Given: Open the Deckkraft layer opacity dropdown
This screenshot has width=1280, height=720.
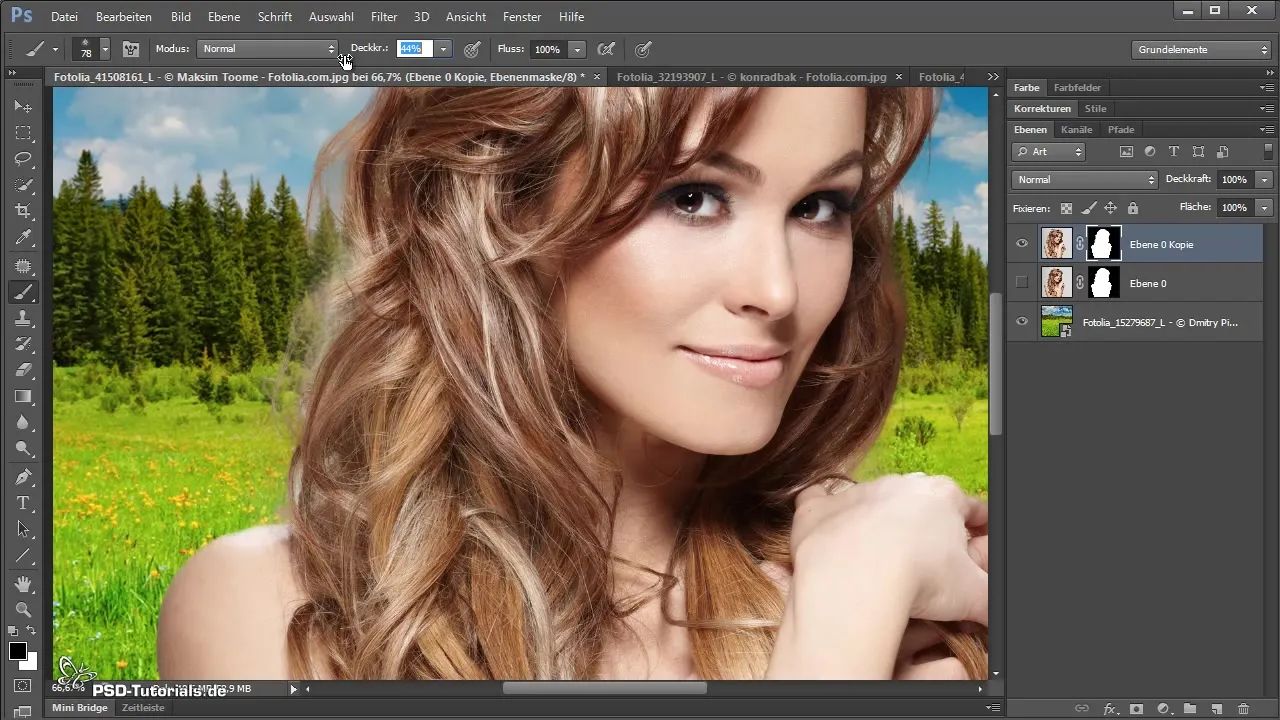Looking at the screenshot, I should [x=1265, y=180].
